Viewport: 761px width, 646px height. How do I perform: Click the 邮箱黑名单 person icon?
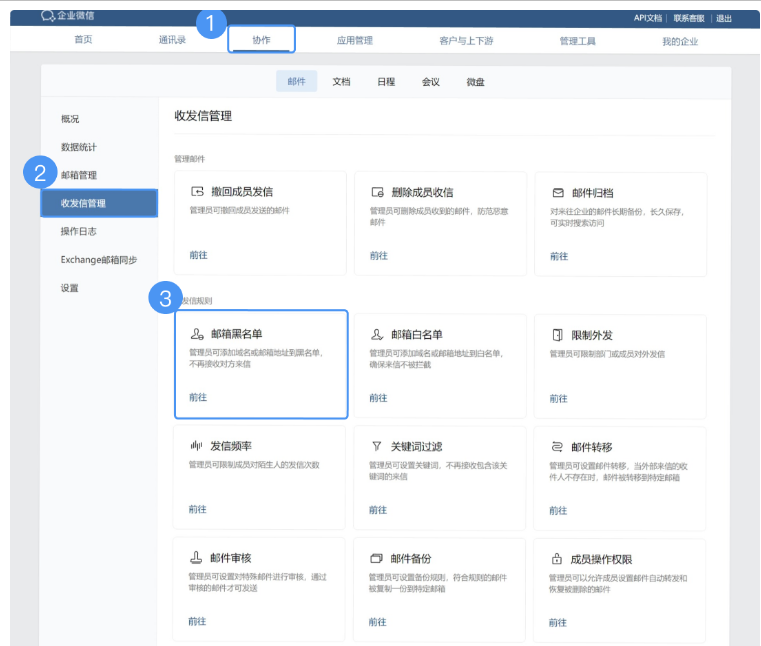tap(196, 334)
